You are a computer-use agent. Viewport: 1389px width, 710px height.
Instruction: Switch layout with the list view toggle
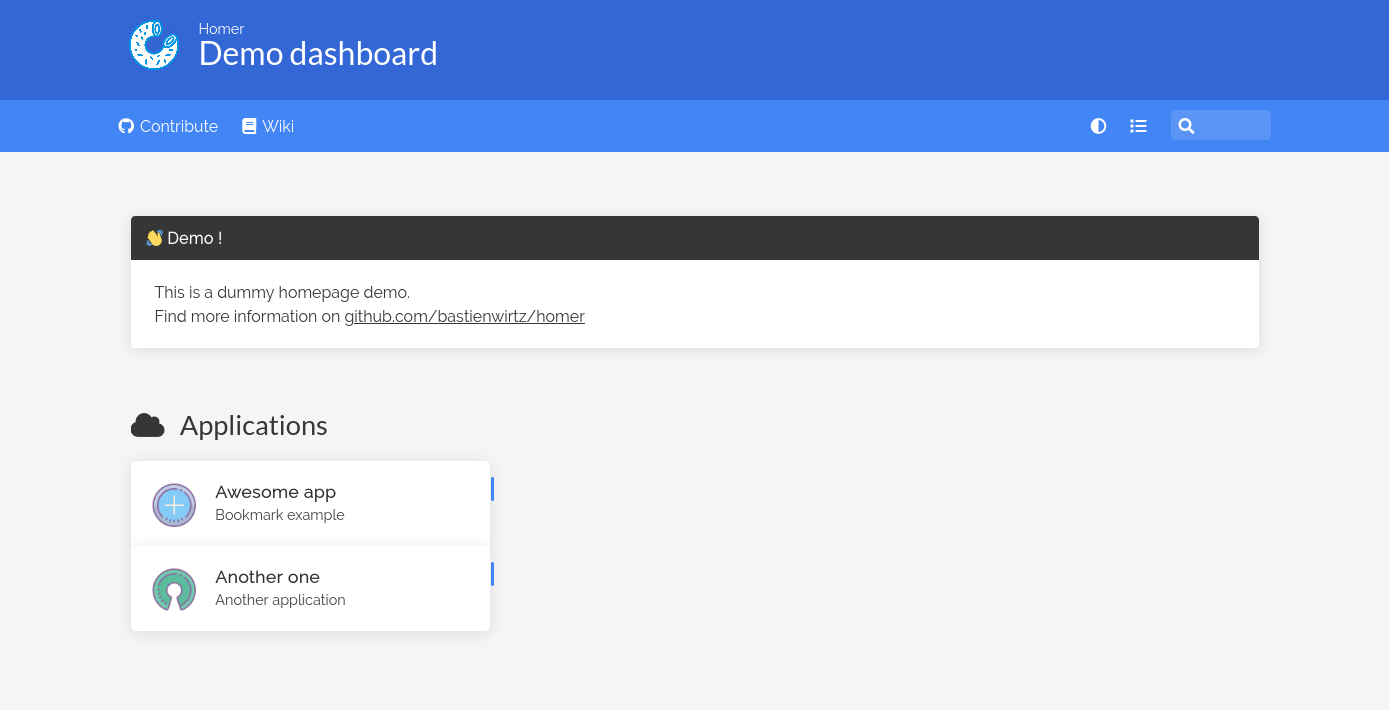pyautogui.click(x=1138, y=126)
